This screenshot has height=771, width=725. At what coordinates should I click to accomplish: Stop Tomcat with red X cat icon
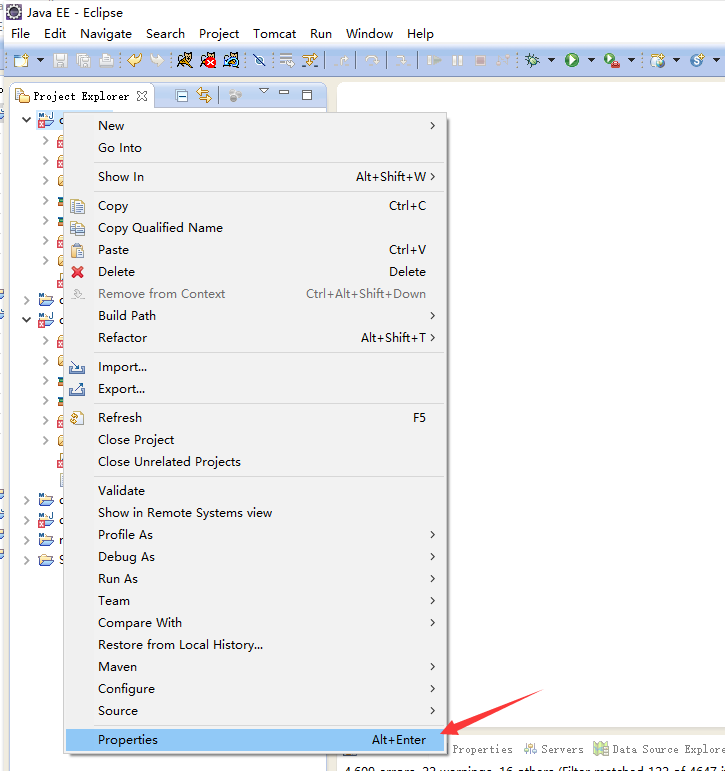click(x=208, y=60)
